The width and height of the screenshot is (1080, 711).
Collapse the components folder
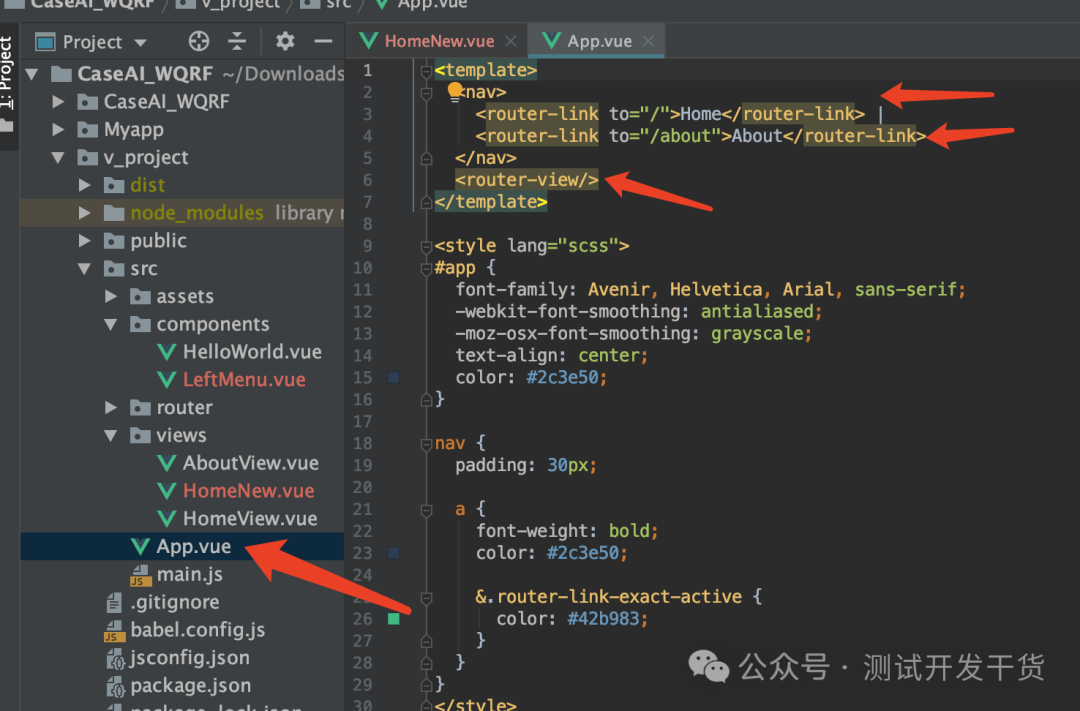point(110,324)
